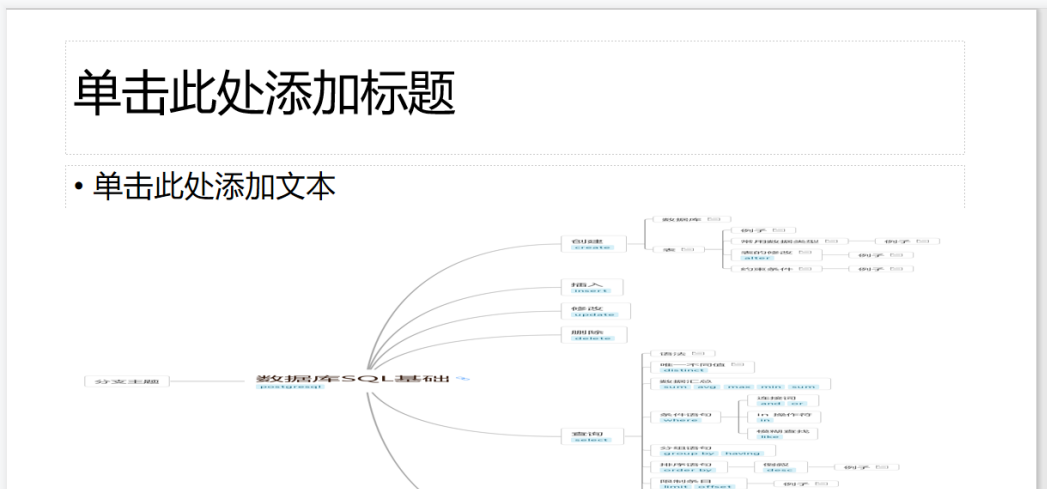This screenshot has width=1047, height=489.
Task: Click the '倒叙 desc' node
Action: point(781,467)
